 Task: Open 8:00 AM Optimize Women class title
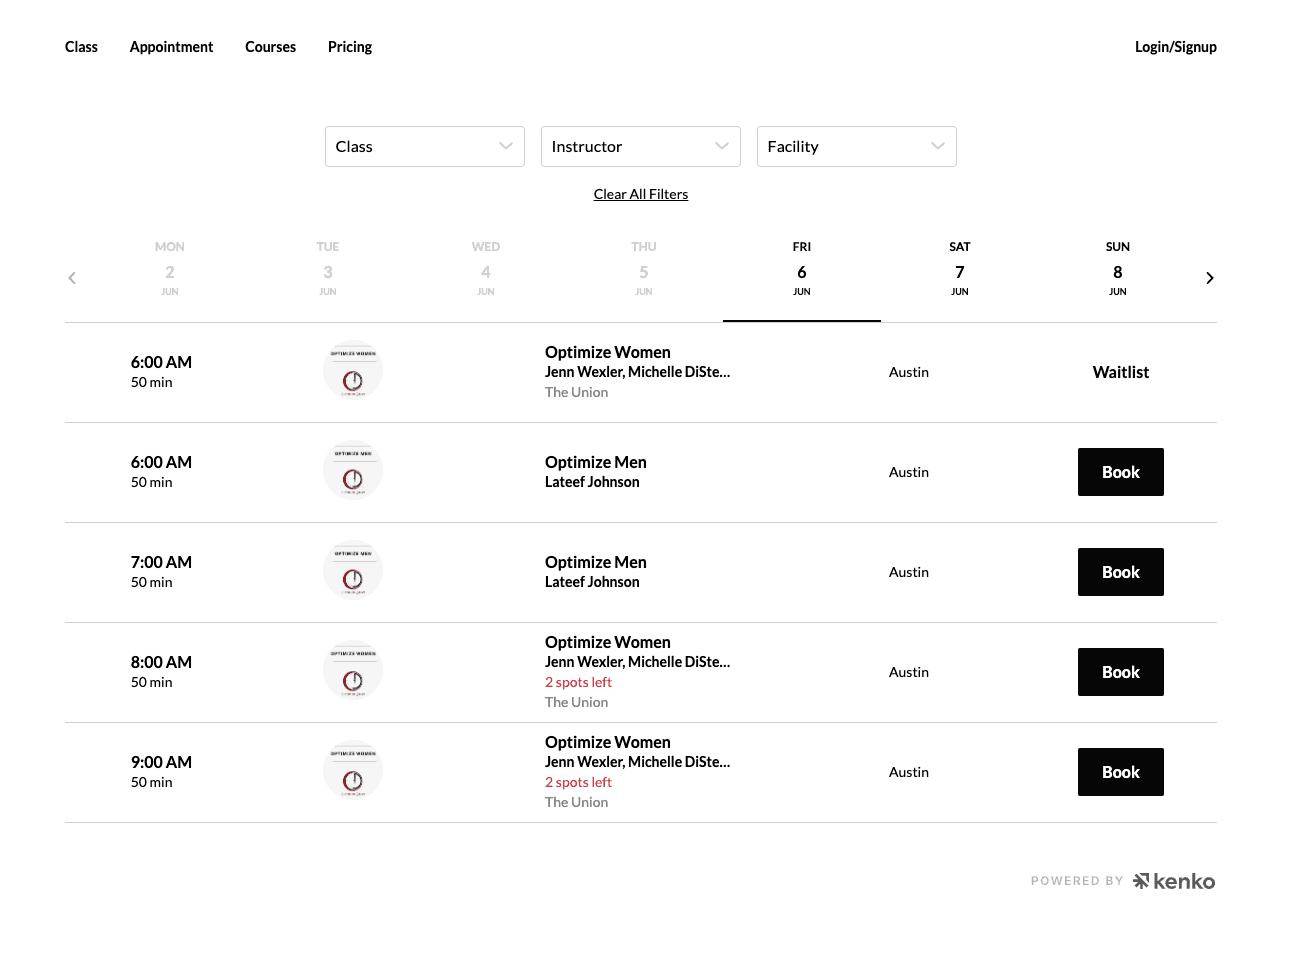[x=608, y=642]
